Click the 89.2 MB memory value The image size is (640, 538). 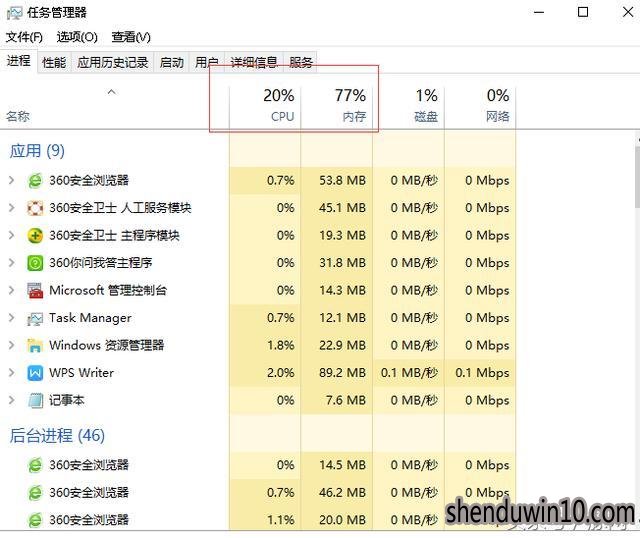(x=342, y=373)
